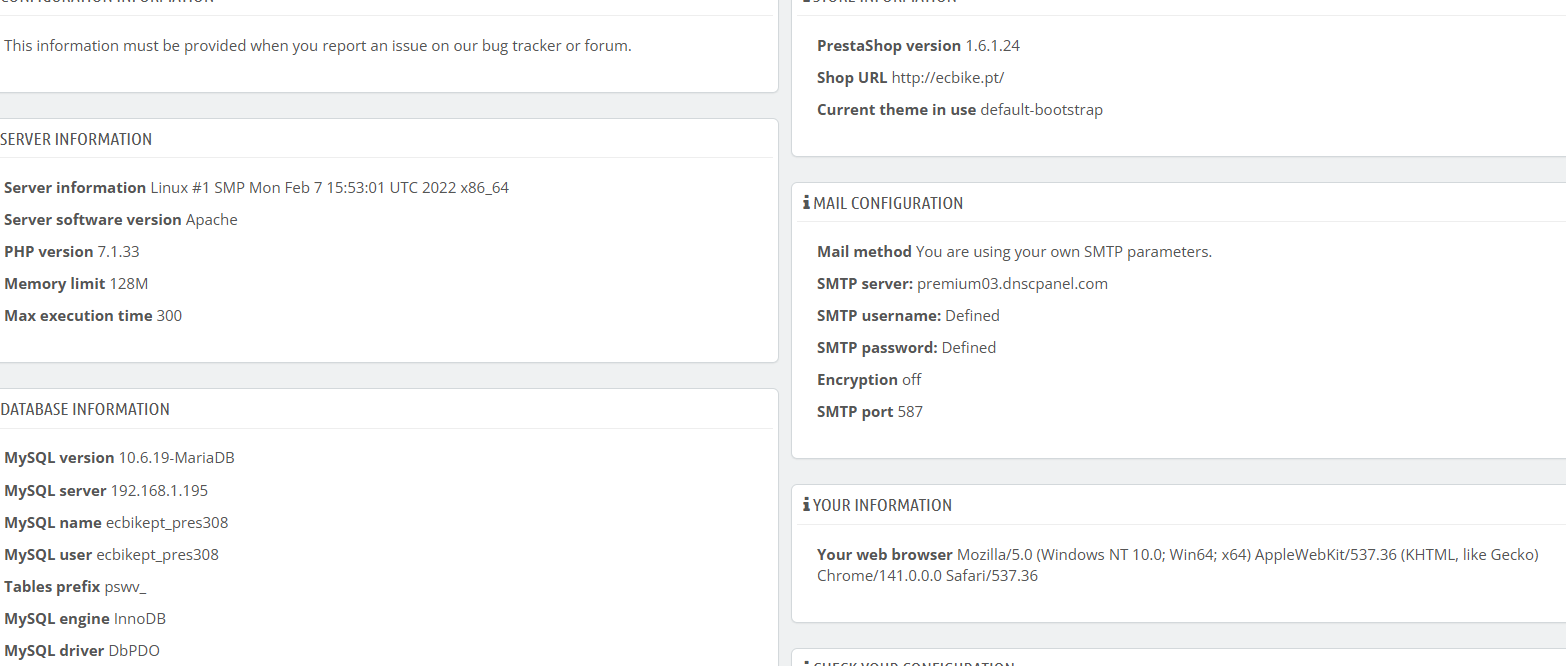Image resolution: width=1566 pixels, height=666 pixels.
Task: Click the Encryption off value
Action: click(911, 379)
